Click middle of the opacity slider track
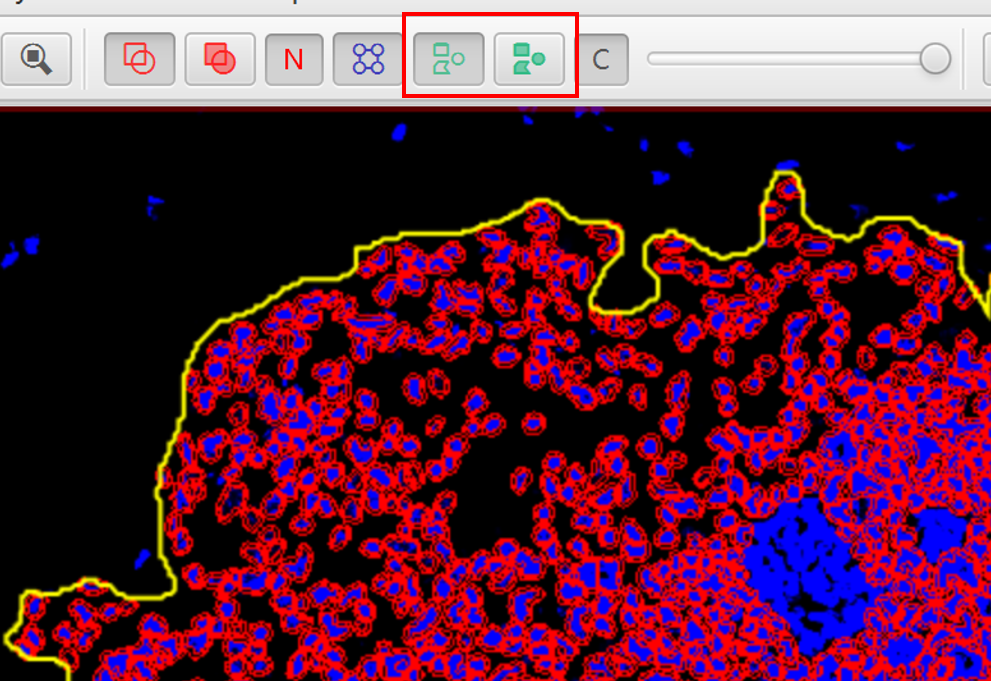The image size is (991, 681). (790, 59)
